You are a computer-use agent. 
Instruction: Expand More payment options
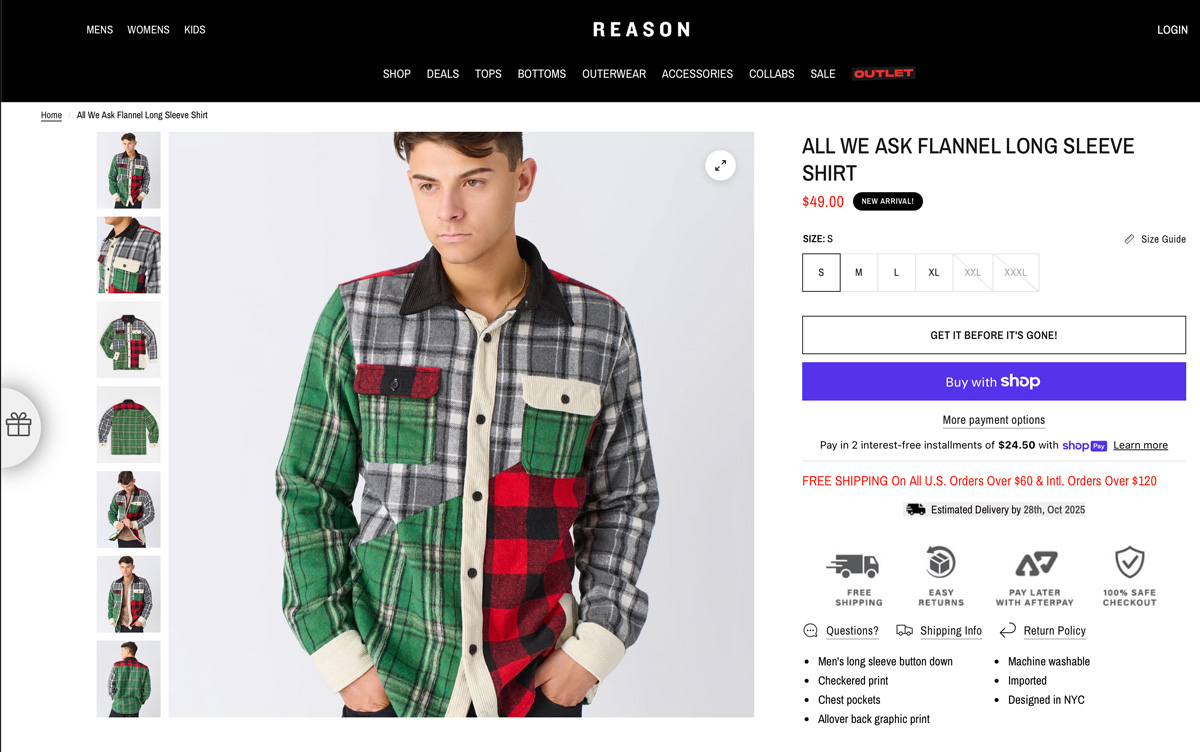coord(993,420)
